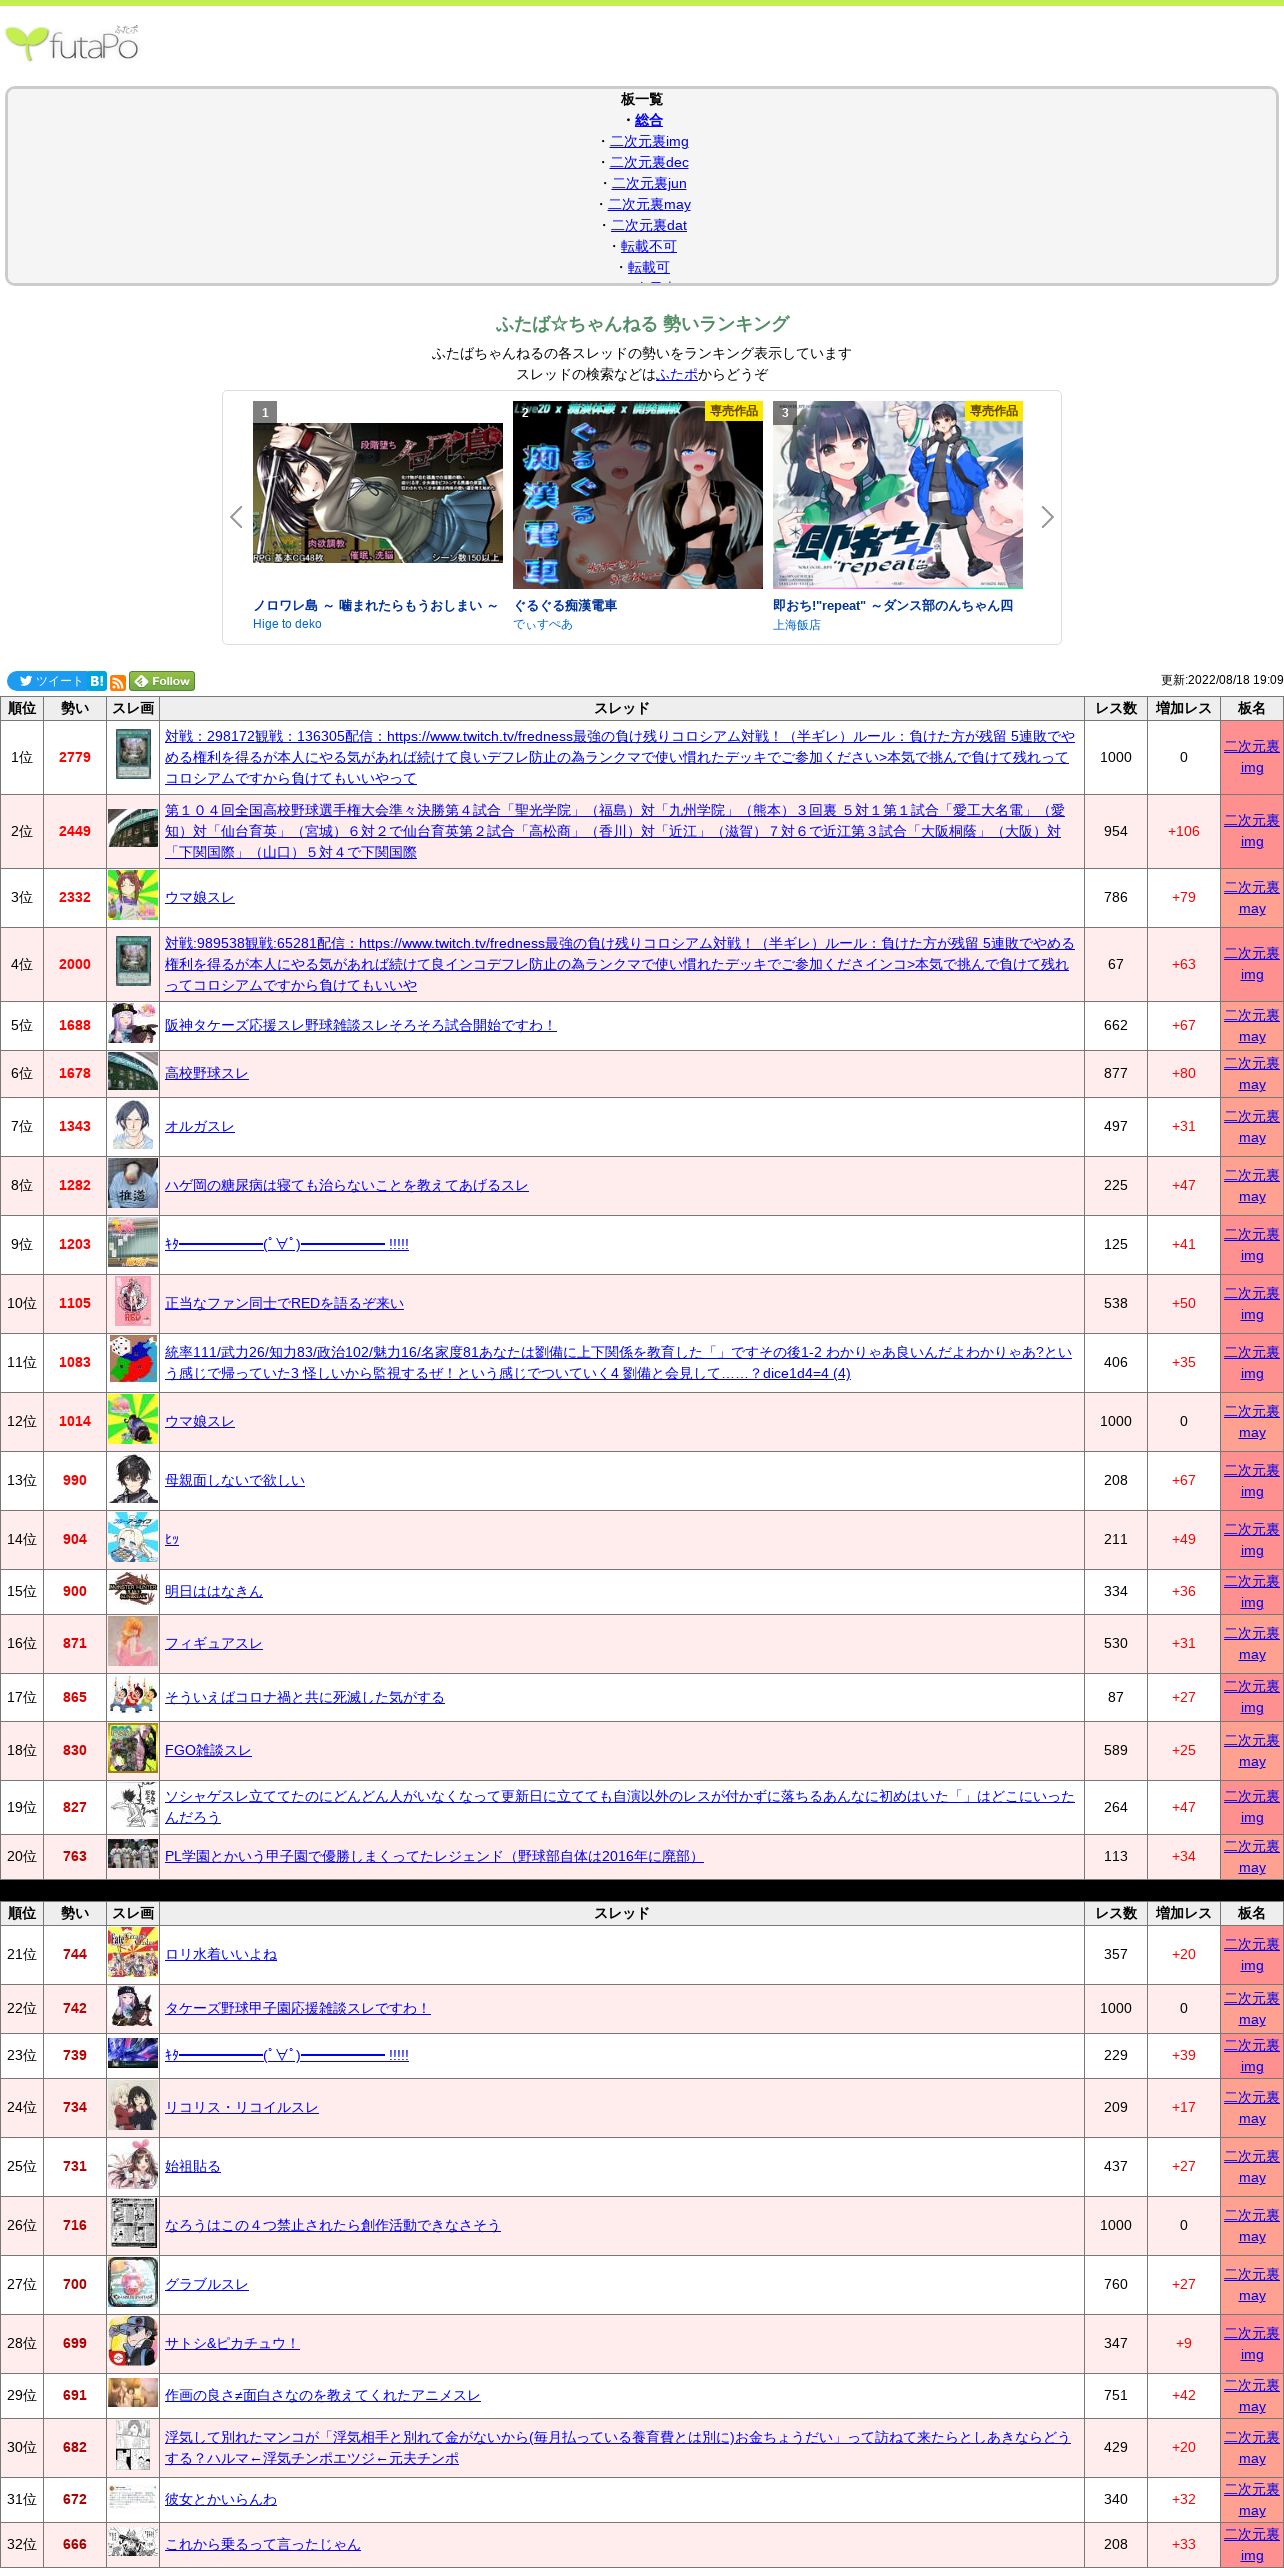Image resolution: width=1284 pixels, height=2568 pixels.
Task: Open the オルガスレ thread link
Action: 199,1126
